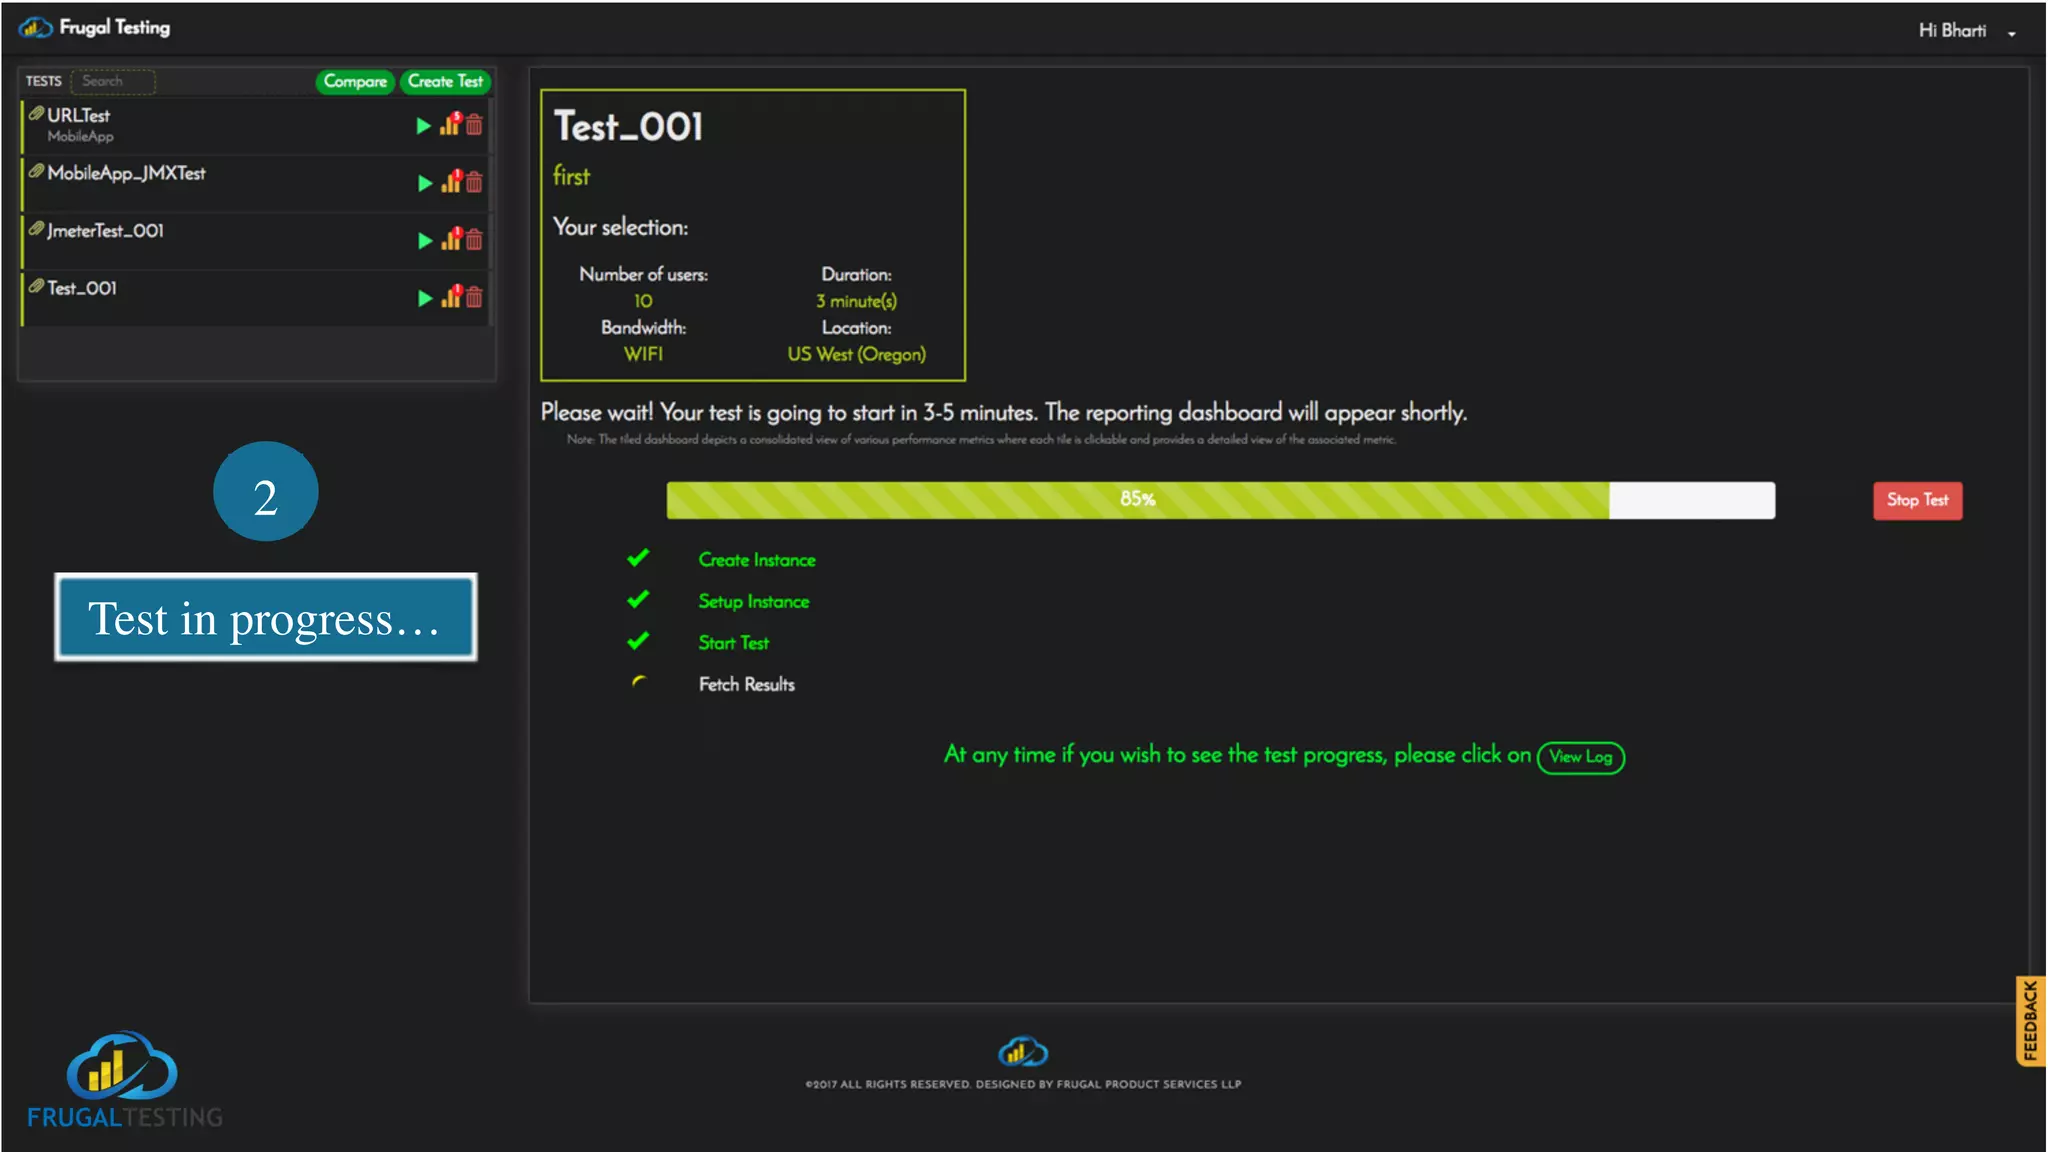The height and width of the screenshot is (1152, 2048).
Task: Open Test_001 reports chart icon
Action: [451, 297]
